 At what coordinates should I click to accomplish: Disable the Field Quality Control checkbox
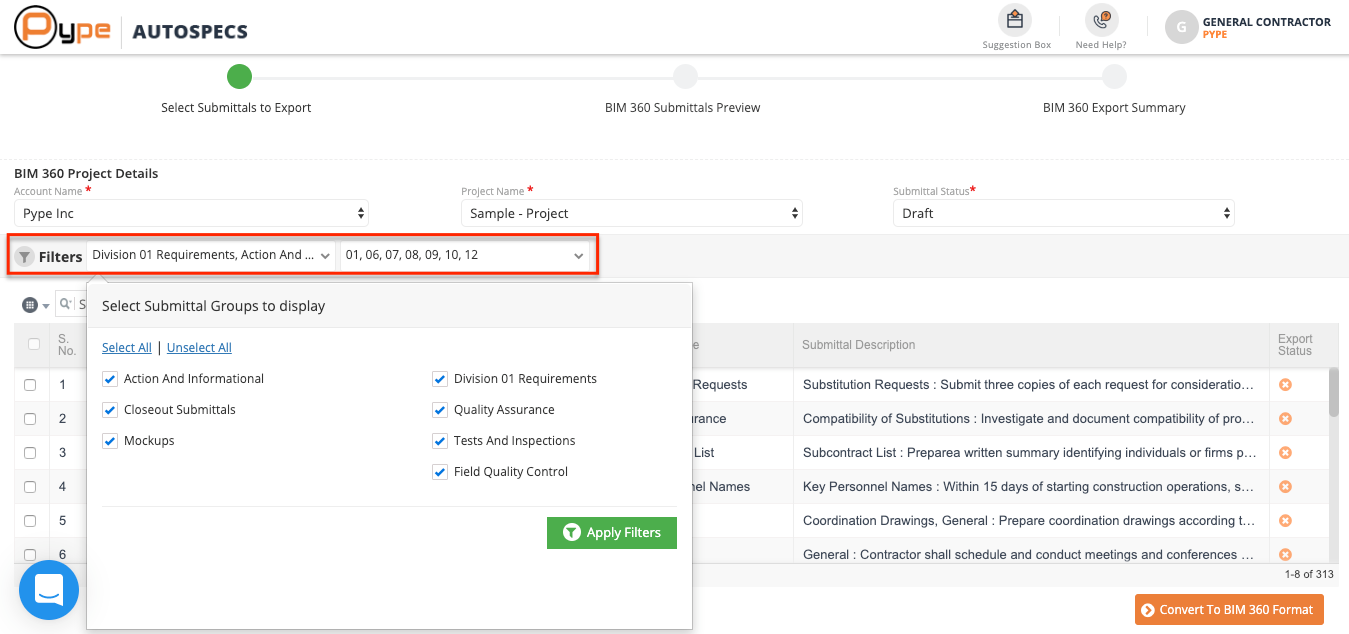click(x=440, y=472)
